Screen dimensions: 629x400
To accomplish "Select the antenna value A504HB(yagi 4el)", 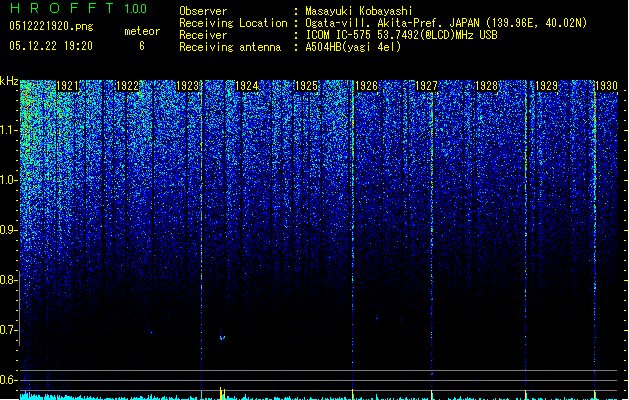I will coord(353,47).
